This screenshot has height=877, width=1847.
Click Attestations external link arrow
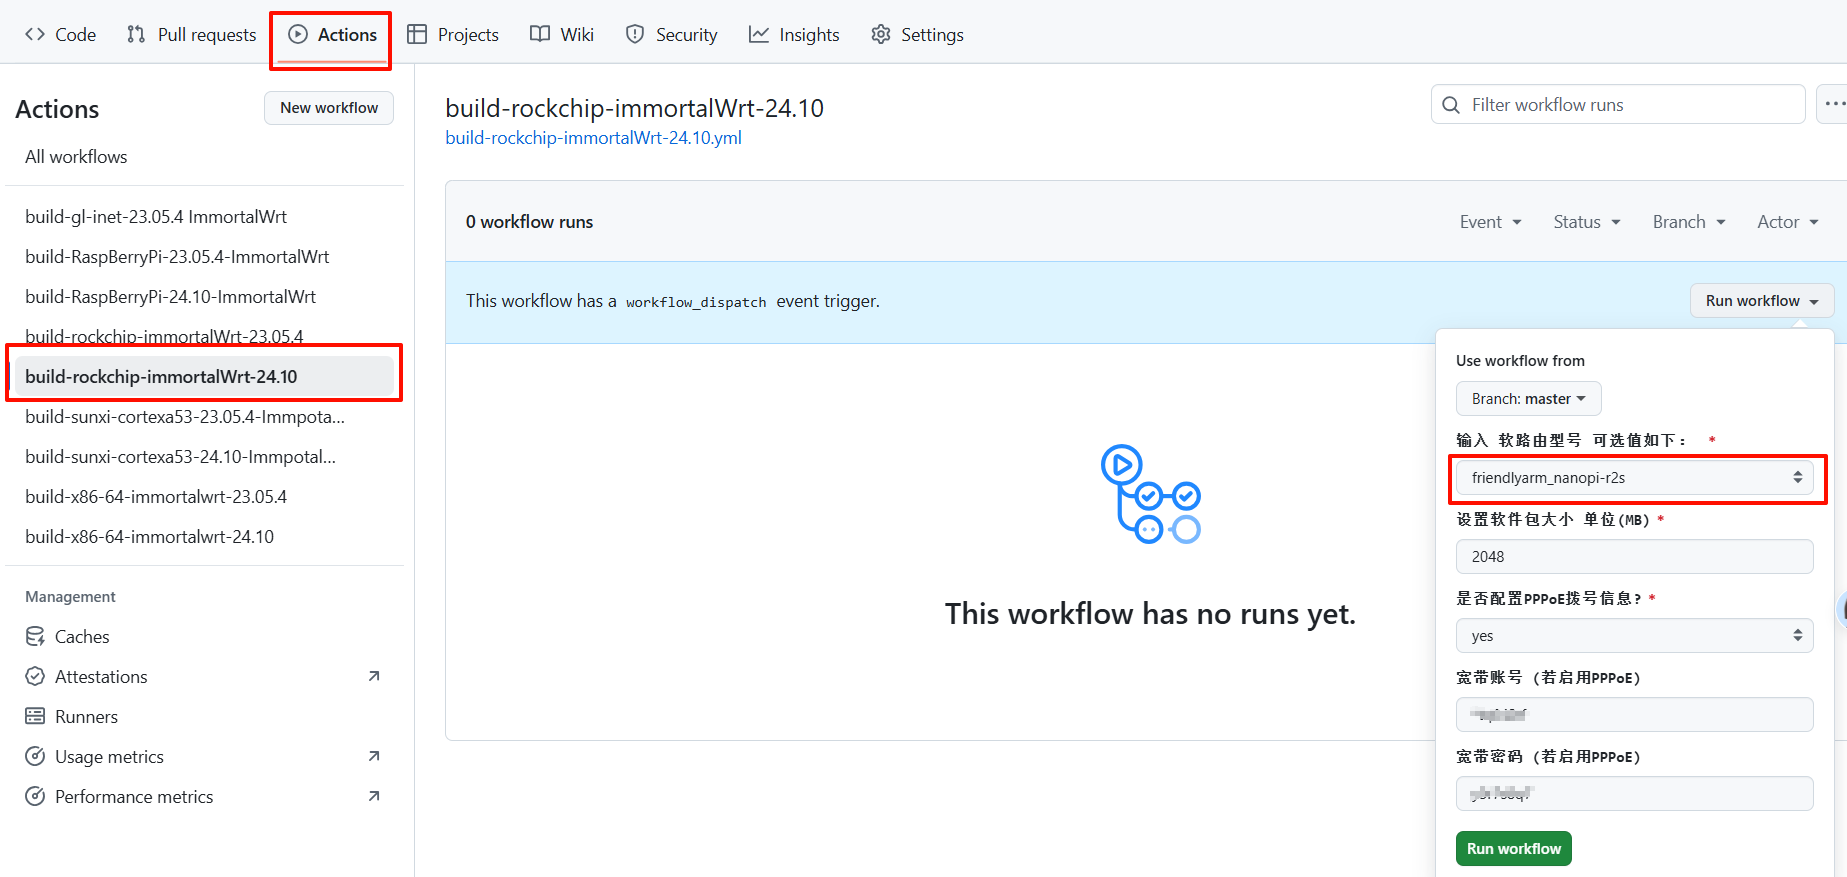coord(374,676)
